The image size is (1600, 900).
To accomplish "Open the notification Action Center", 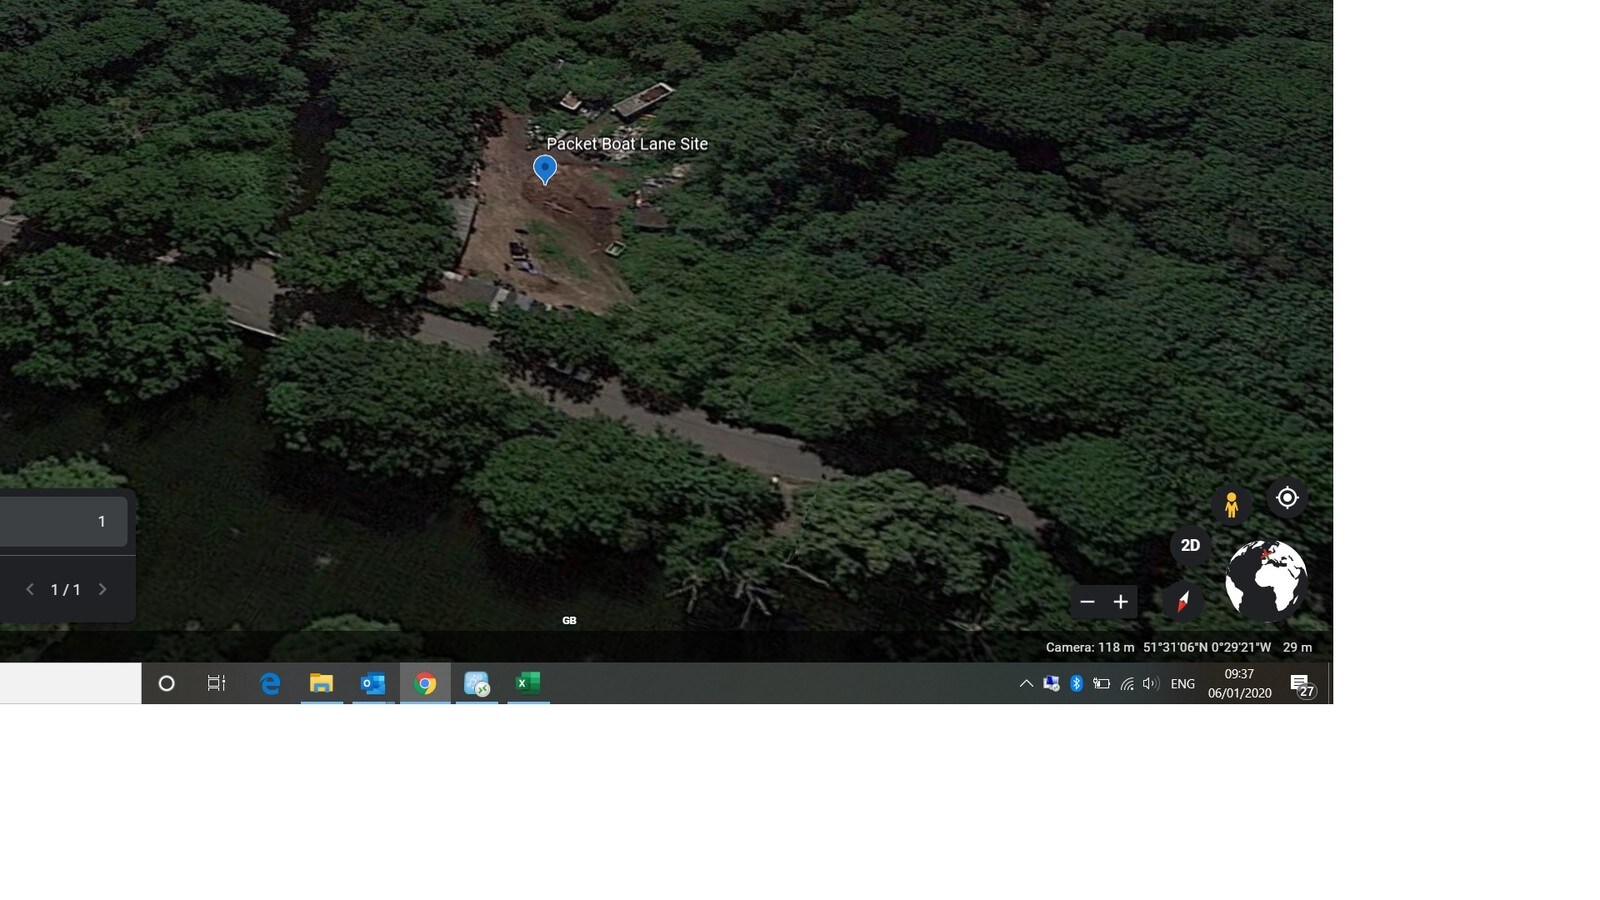I will click(1301, 685).
